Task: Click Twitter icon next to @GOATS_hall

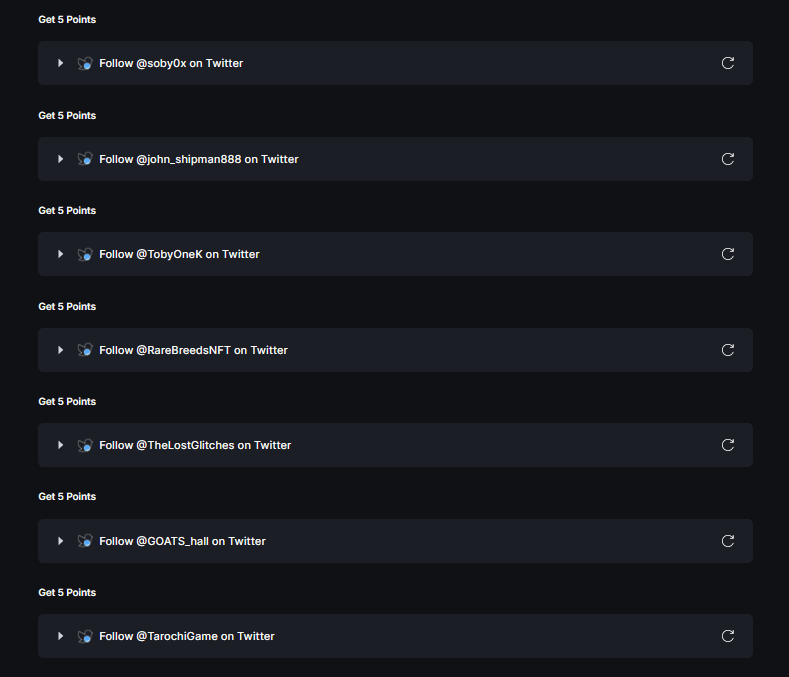Action: pos(85,541)
